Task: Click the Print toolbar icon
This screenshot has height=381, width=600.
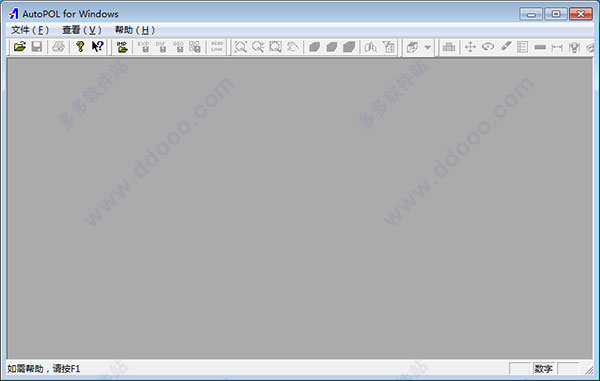Action: coord(59,47)
